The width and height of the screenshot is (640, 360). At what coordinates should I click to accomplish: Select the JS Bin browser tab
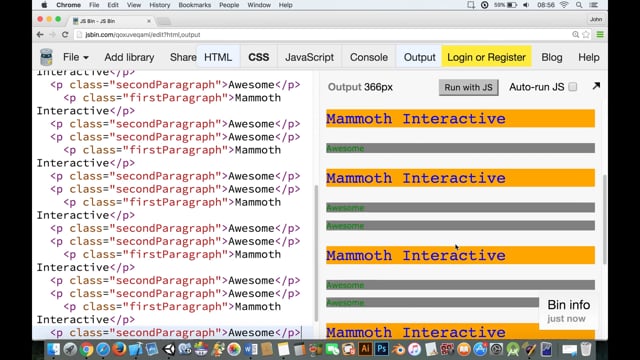[x=110, y=21]
